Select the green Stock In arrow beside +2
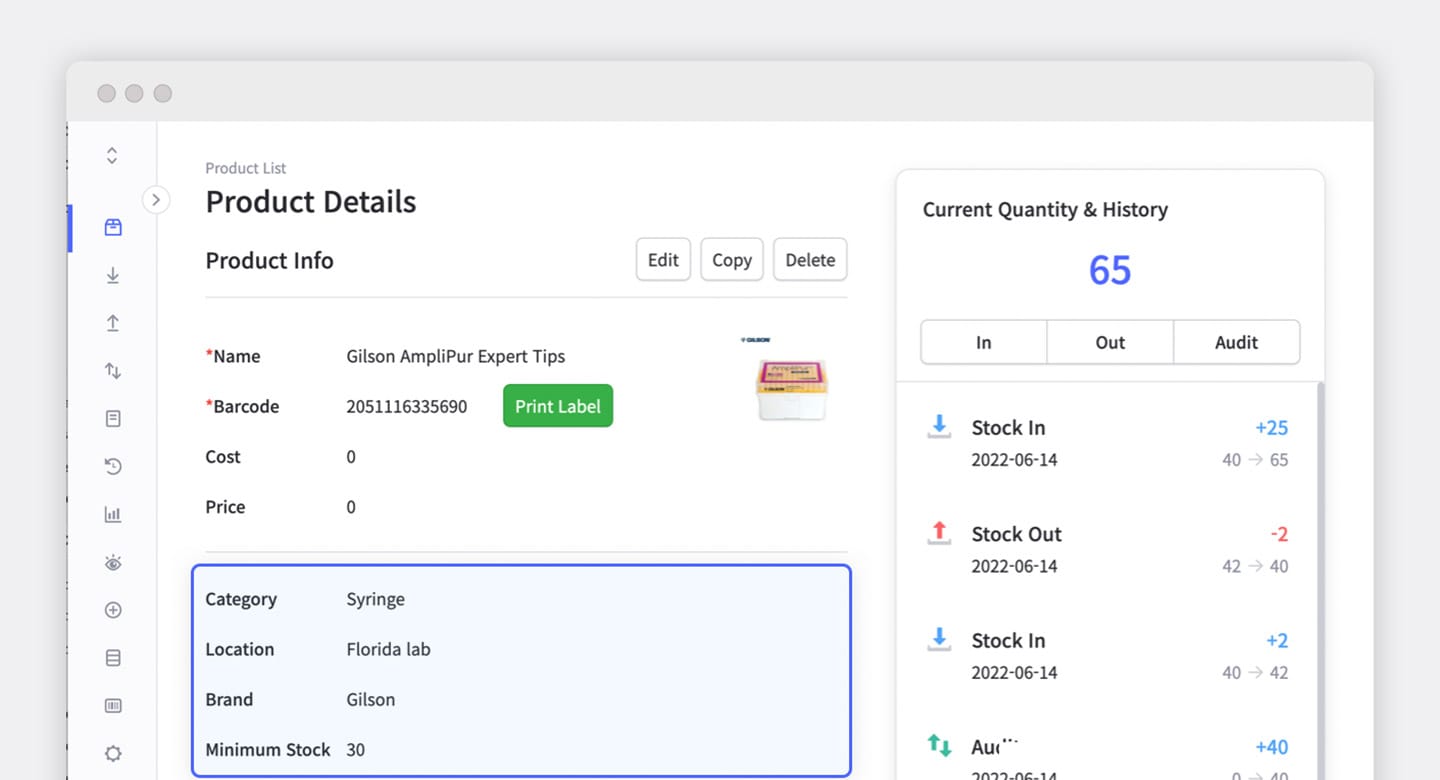1440x780 pixels. pos(938,639)
